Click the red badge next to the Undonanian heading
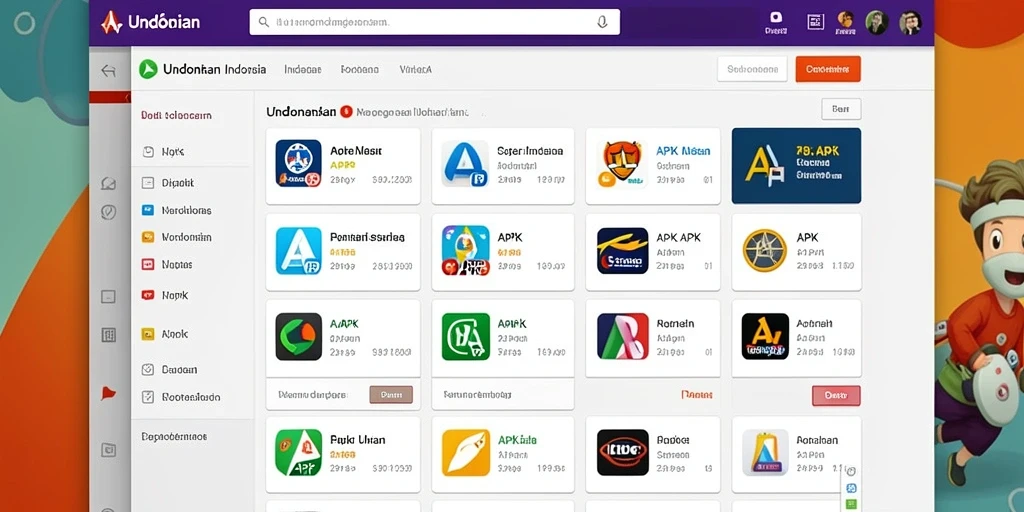Screen dimensions: 1024x512 coord(346,112)
